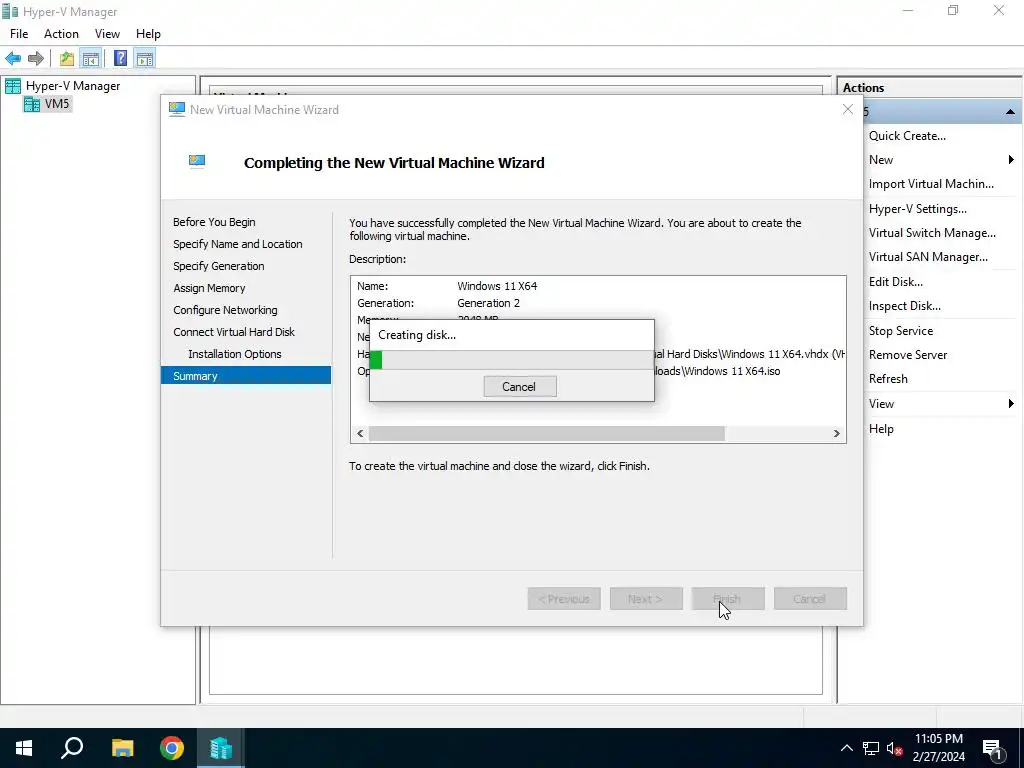Go to Configure Networking wizard step
1024x768 pixels.
pos(225,310)
